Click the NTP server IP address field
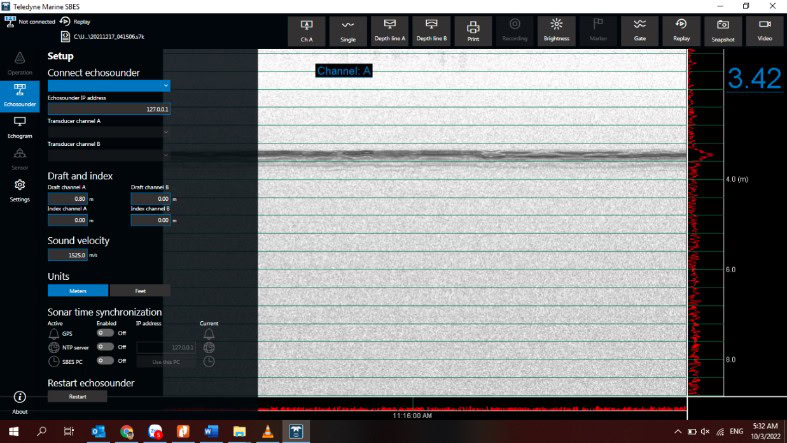787x443 pixels. (166, 347)
